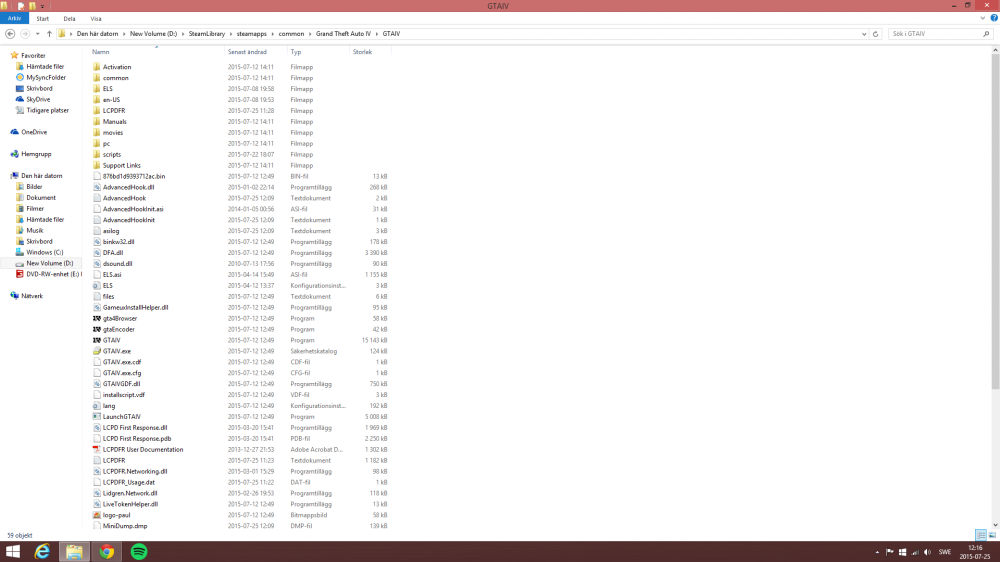Select the 'MiniDump.dmp' file name

[x=125, y=526]
